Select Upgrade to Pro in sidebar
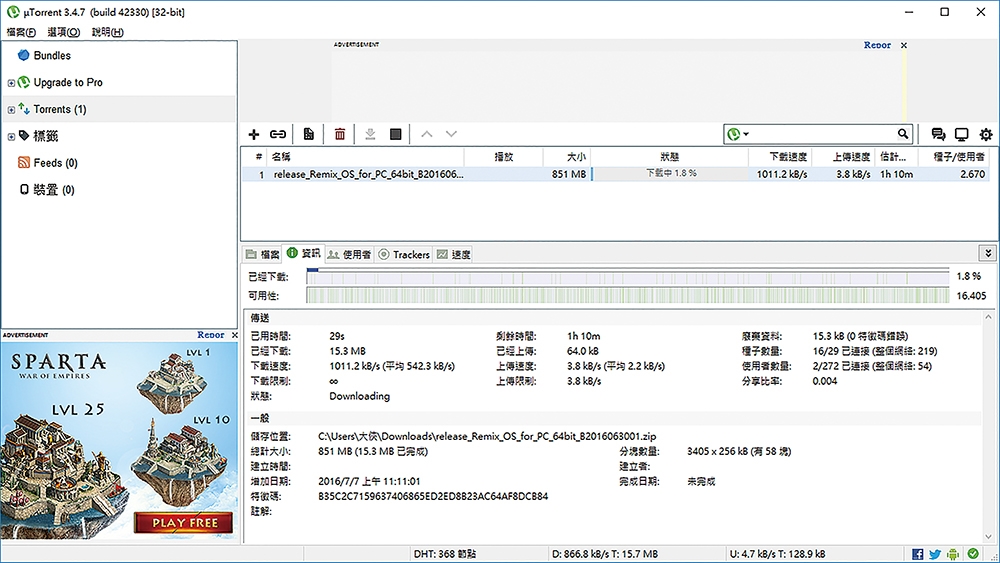 click(68, 82)
